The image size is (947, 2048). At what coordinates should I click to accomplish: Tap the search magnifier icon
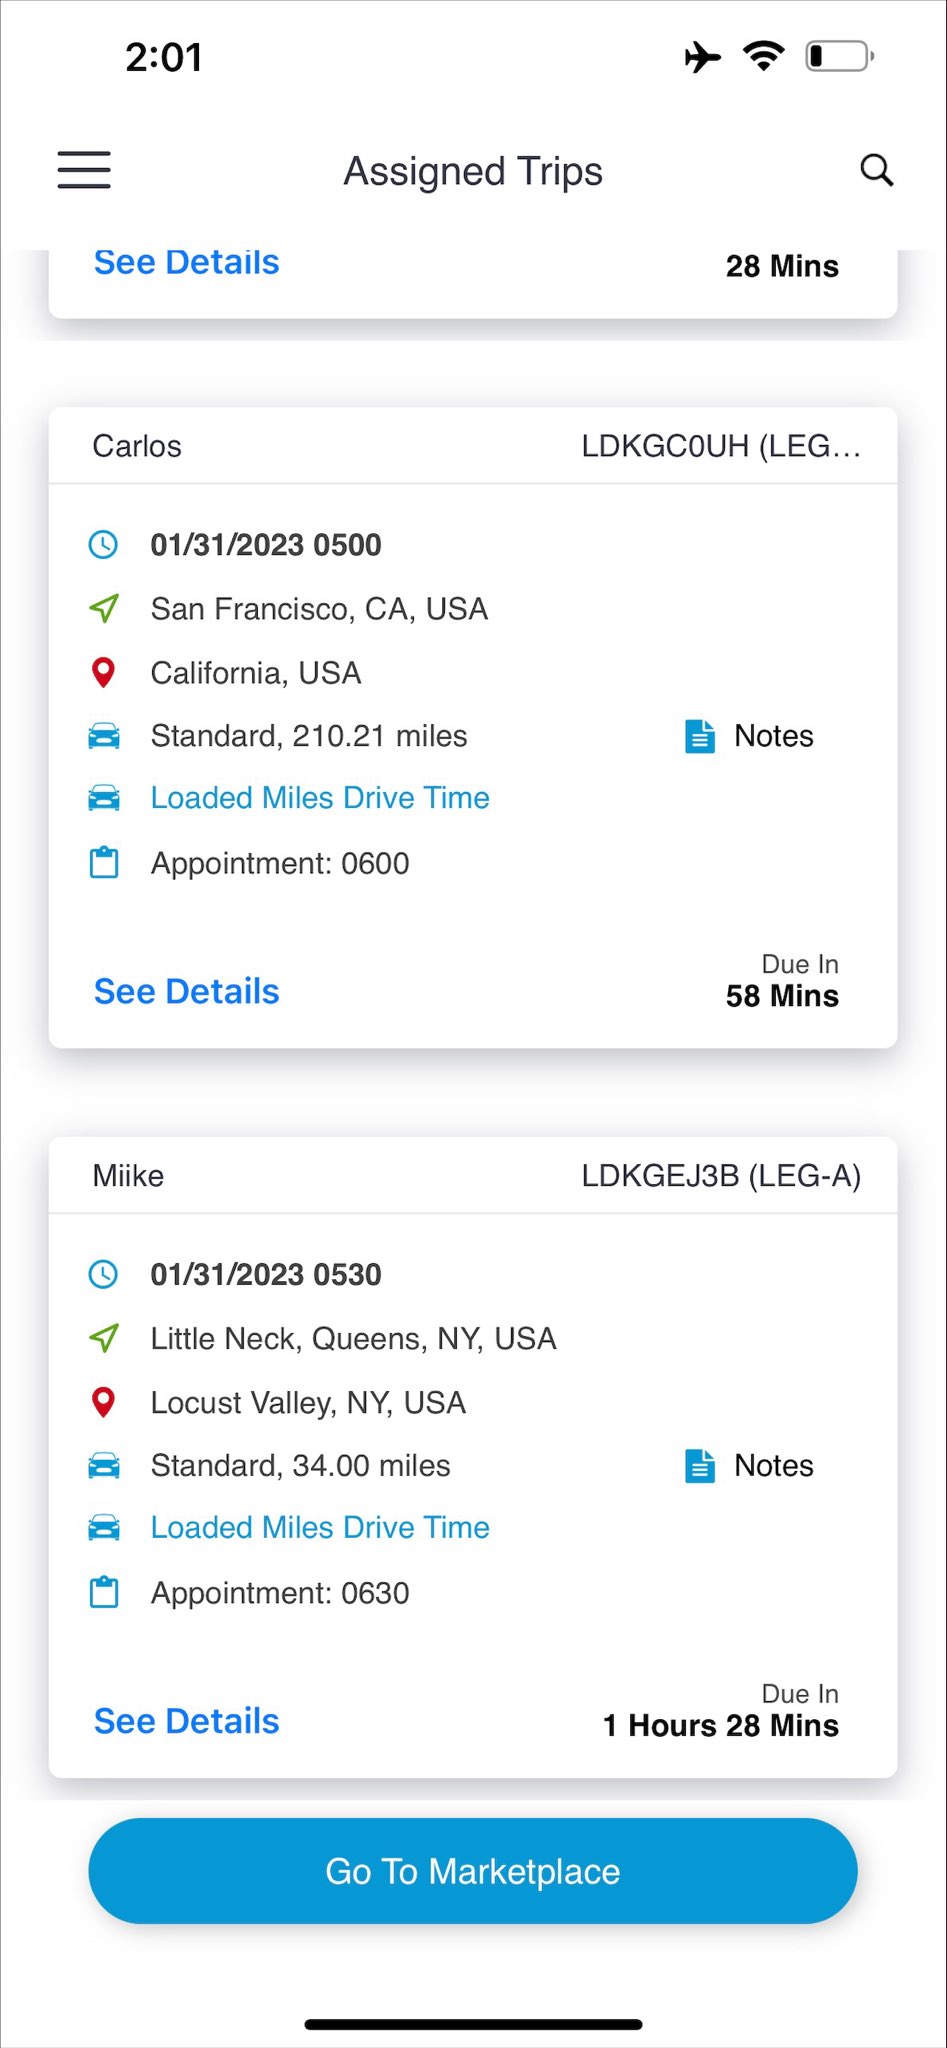(876, 170)
